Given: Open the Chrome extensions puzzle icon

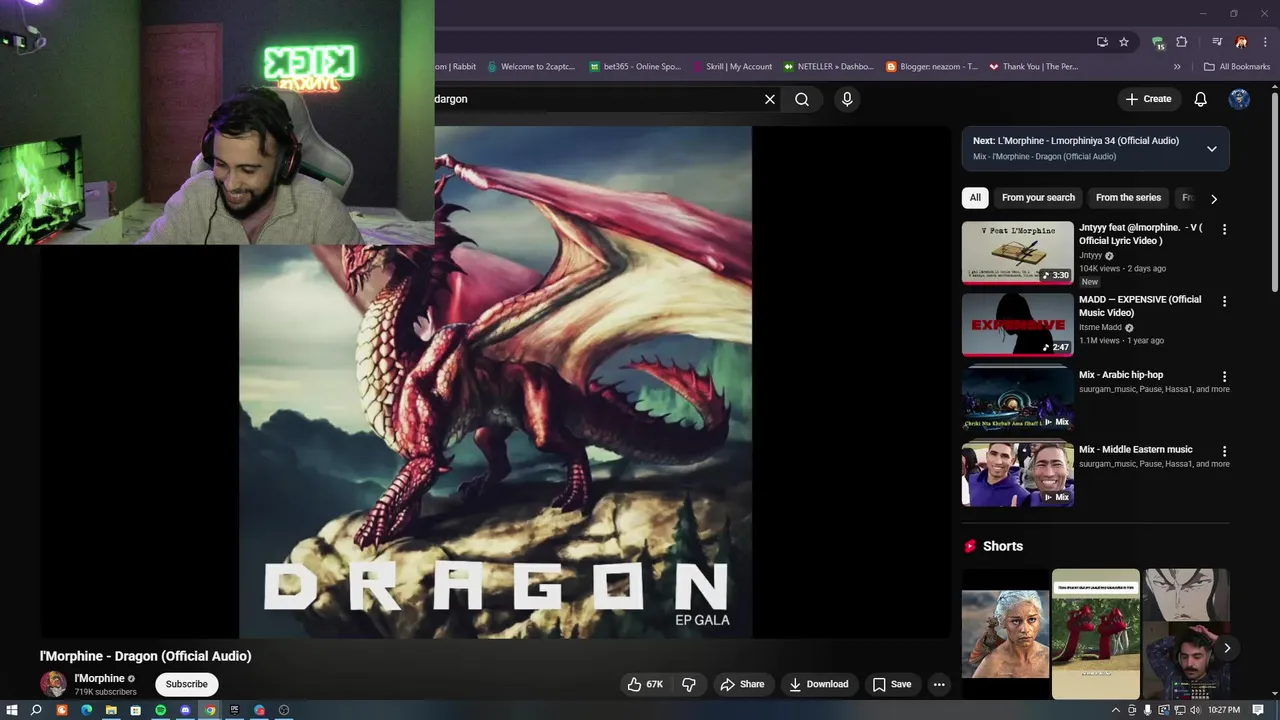Looking at the screenshot, I should 1182,42.
